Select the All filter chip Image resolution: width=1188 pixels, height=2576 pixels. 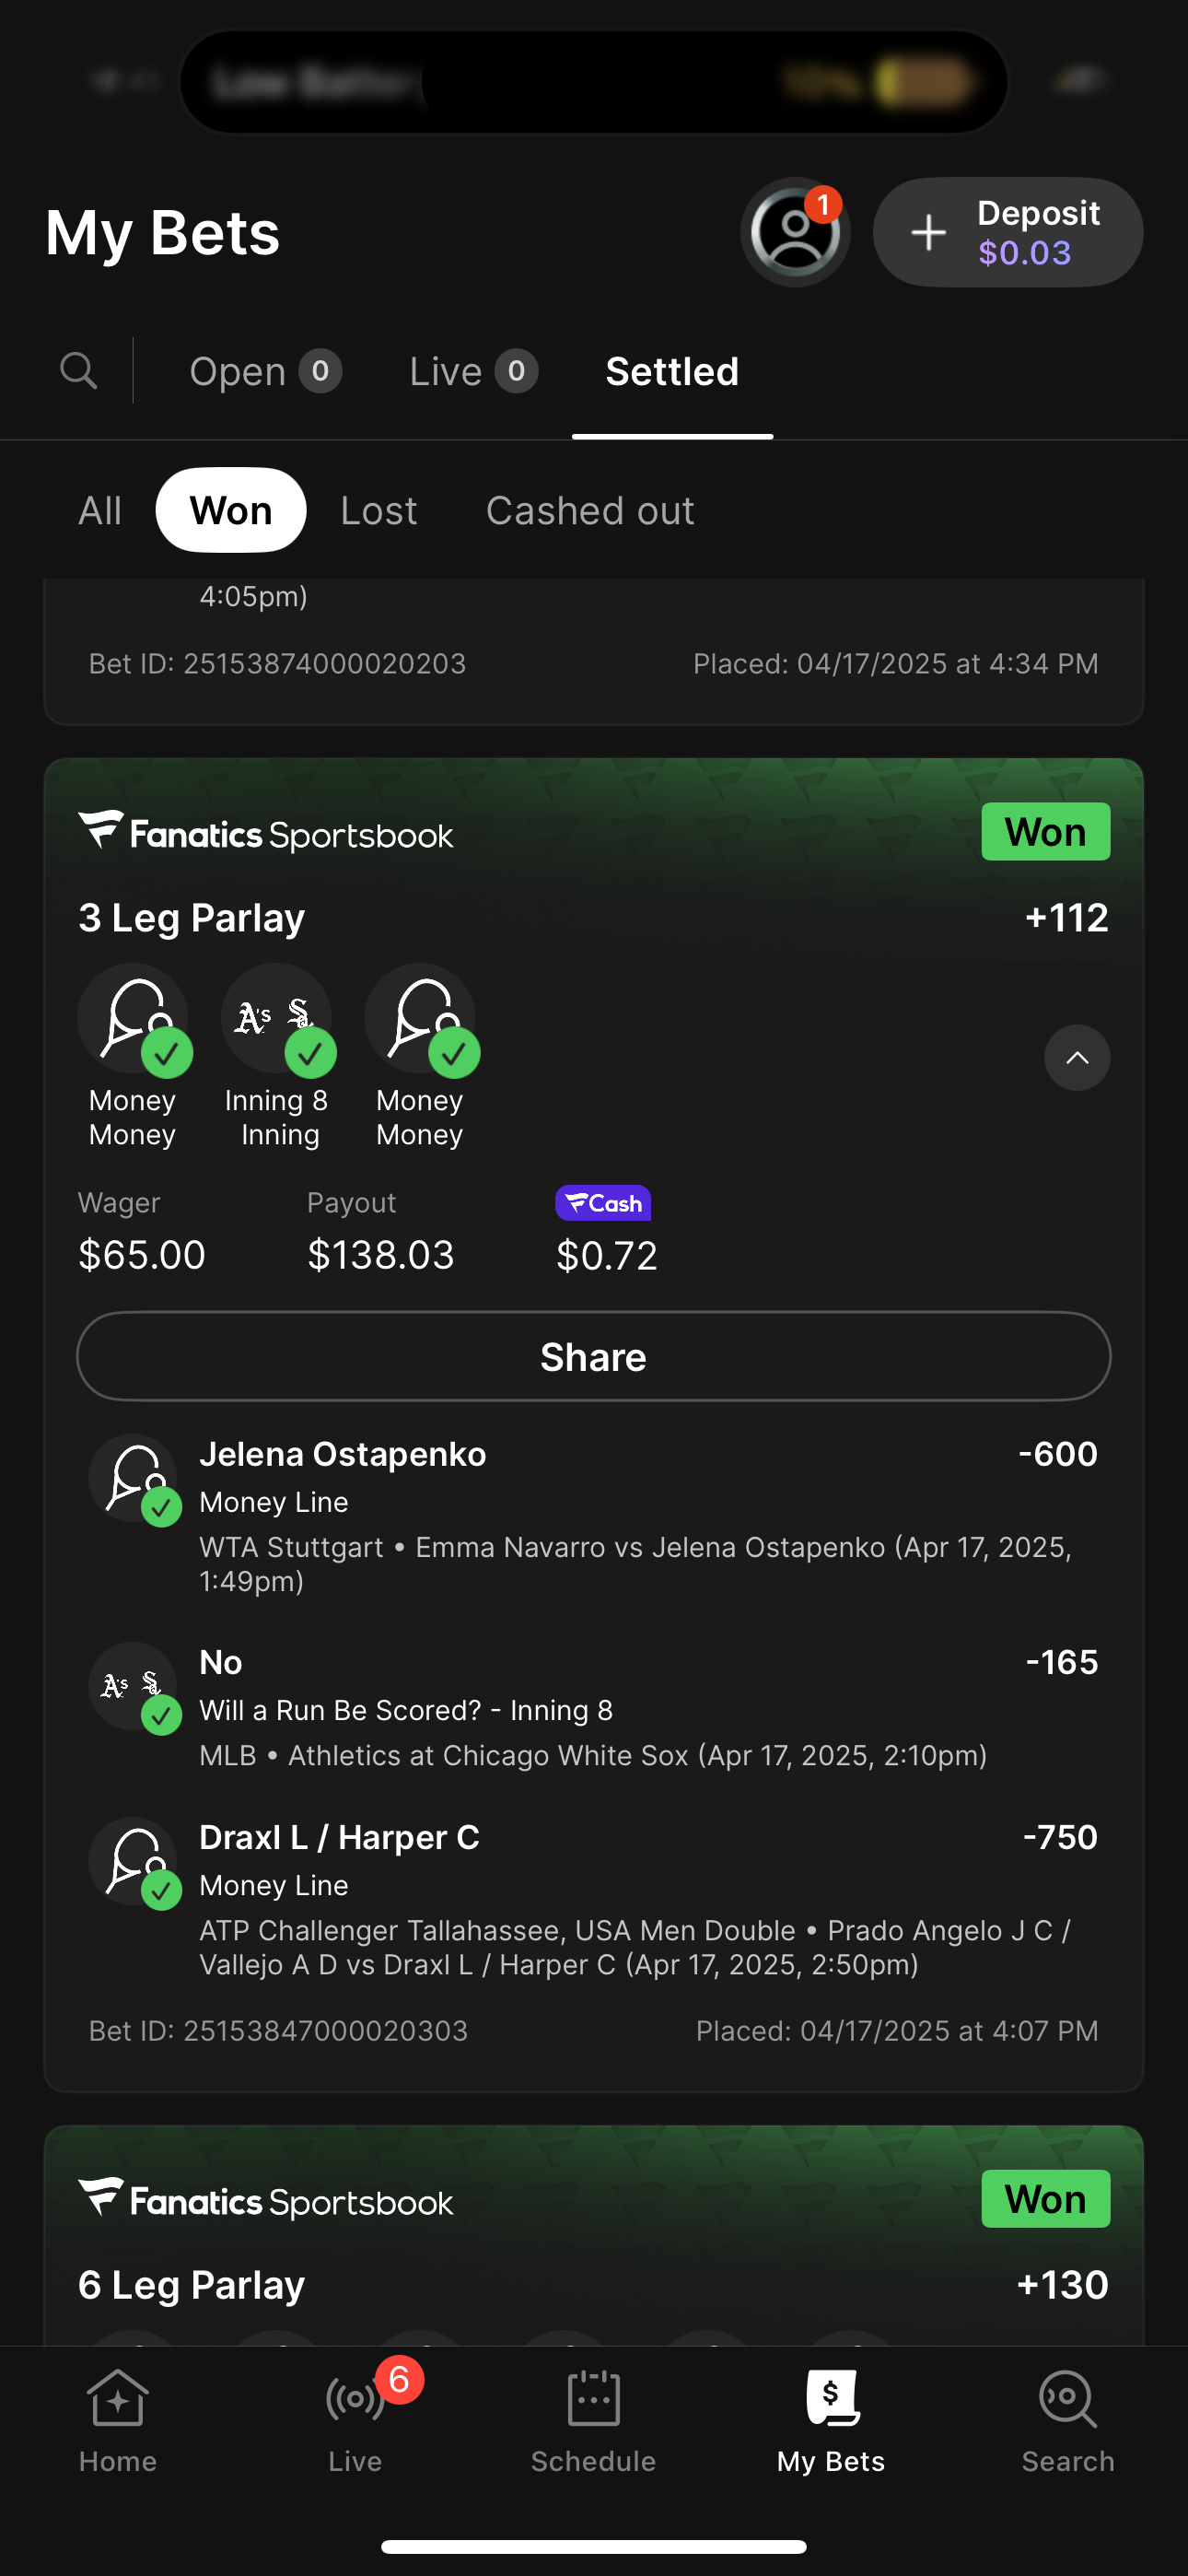point(100,511)
